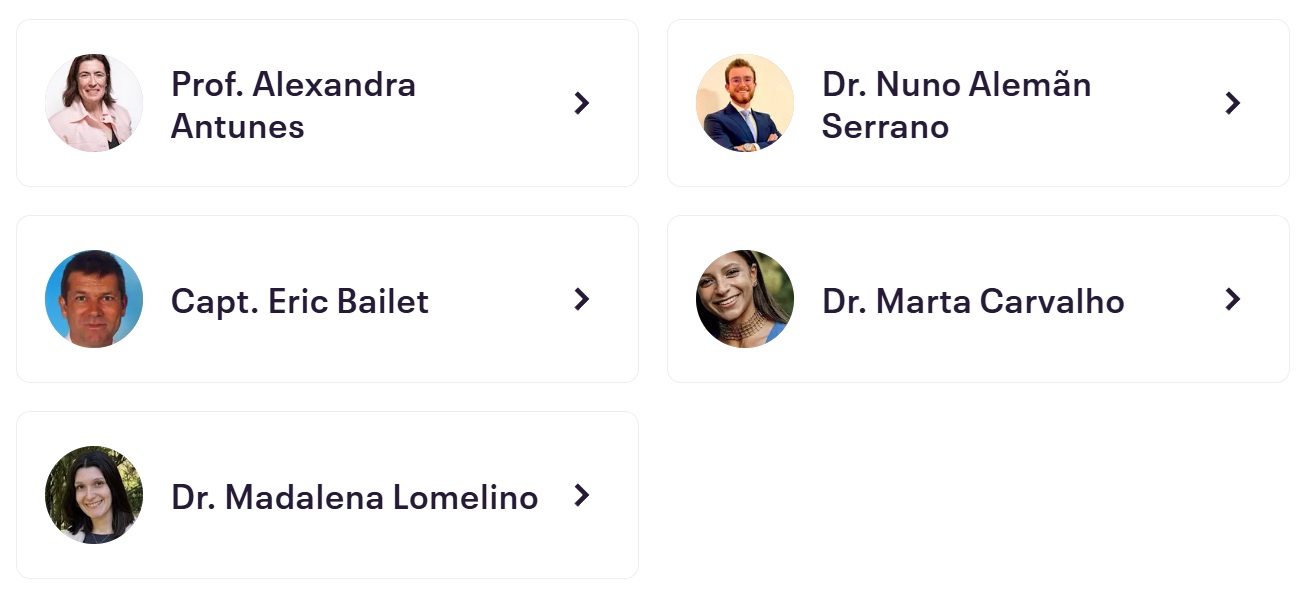Click the chevron arrow beside Dr. Nuno Alemãn Serrano
The image size is (1312, 595).
pyautogui.click(x=1233, y=103)
